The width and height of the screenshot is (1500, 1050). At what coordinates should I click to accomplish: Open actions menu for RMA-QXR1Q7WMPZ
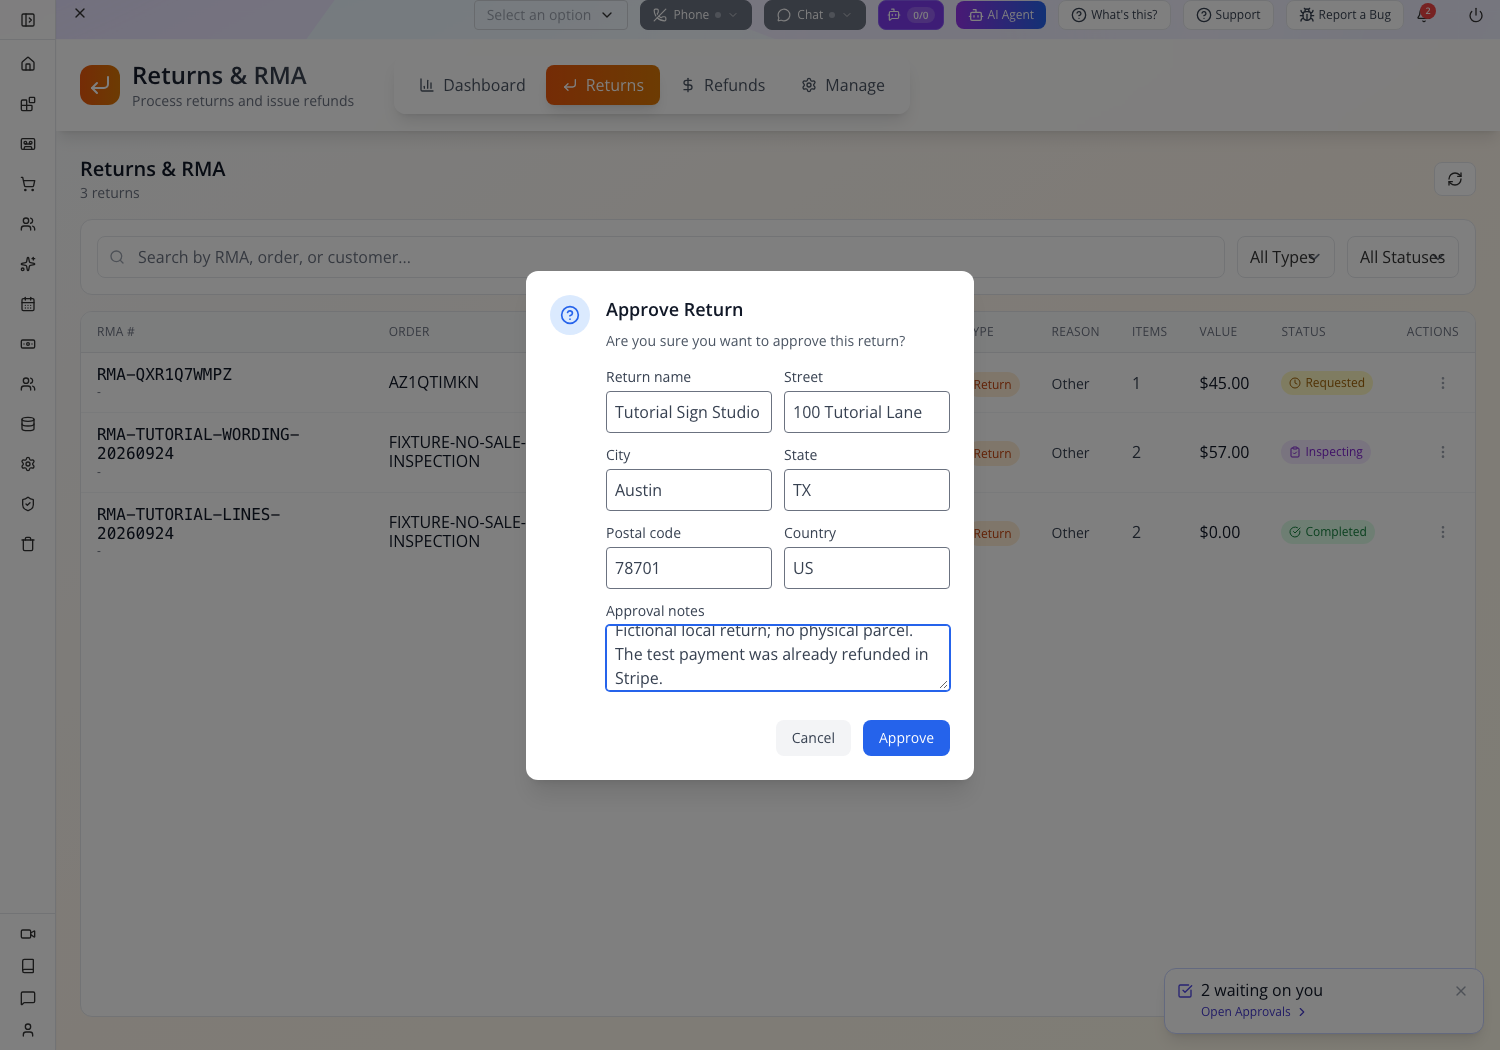point(1443,383)
